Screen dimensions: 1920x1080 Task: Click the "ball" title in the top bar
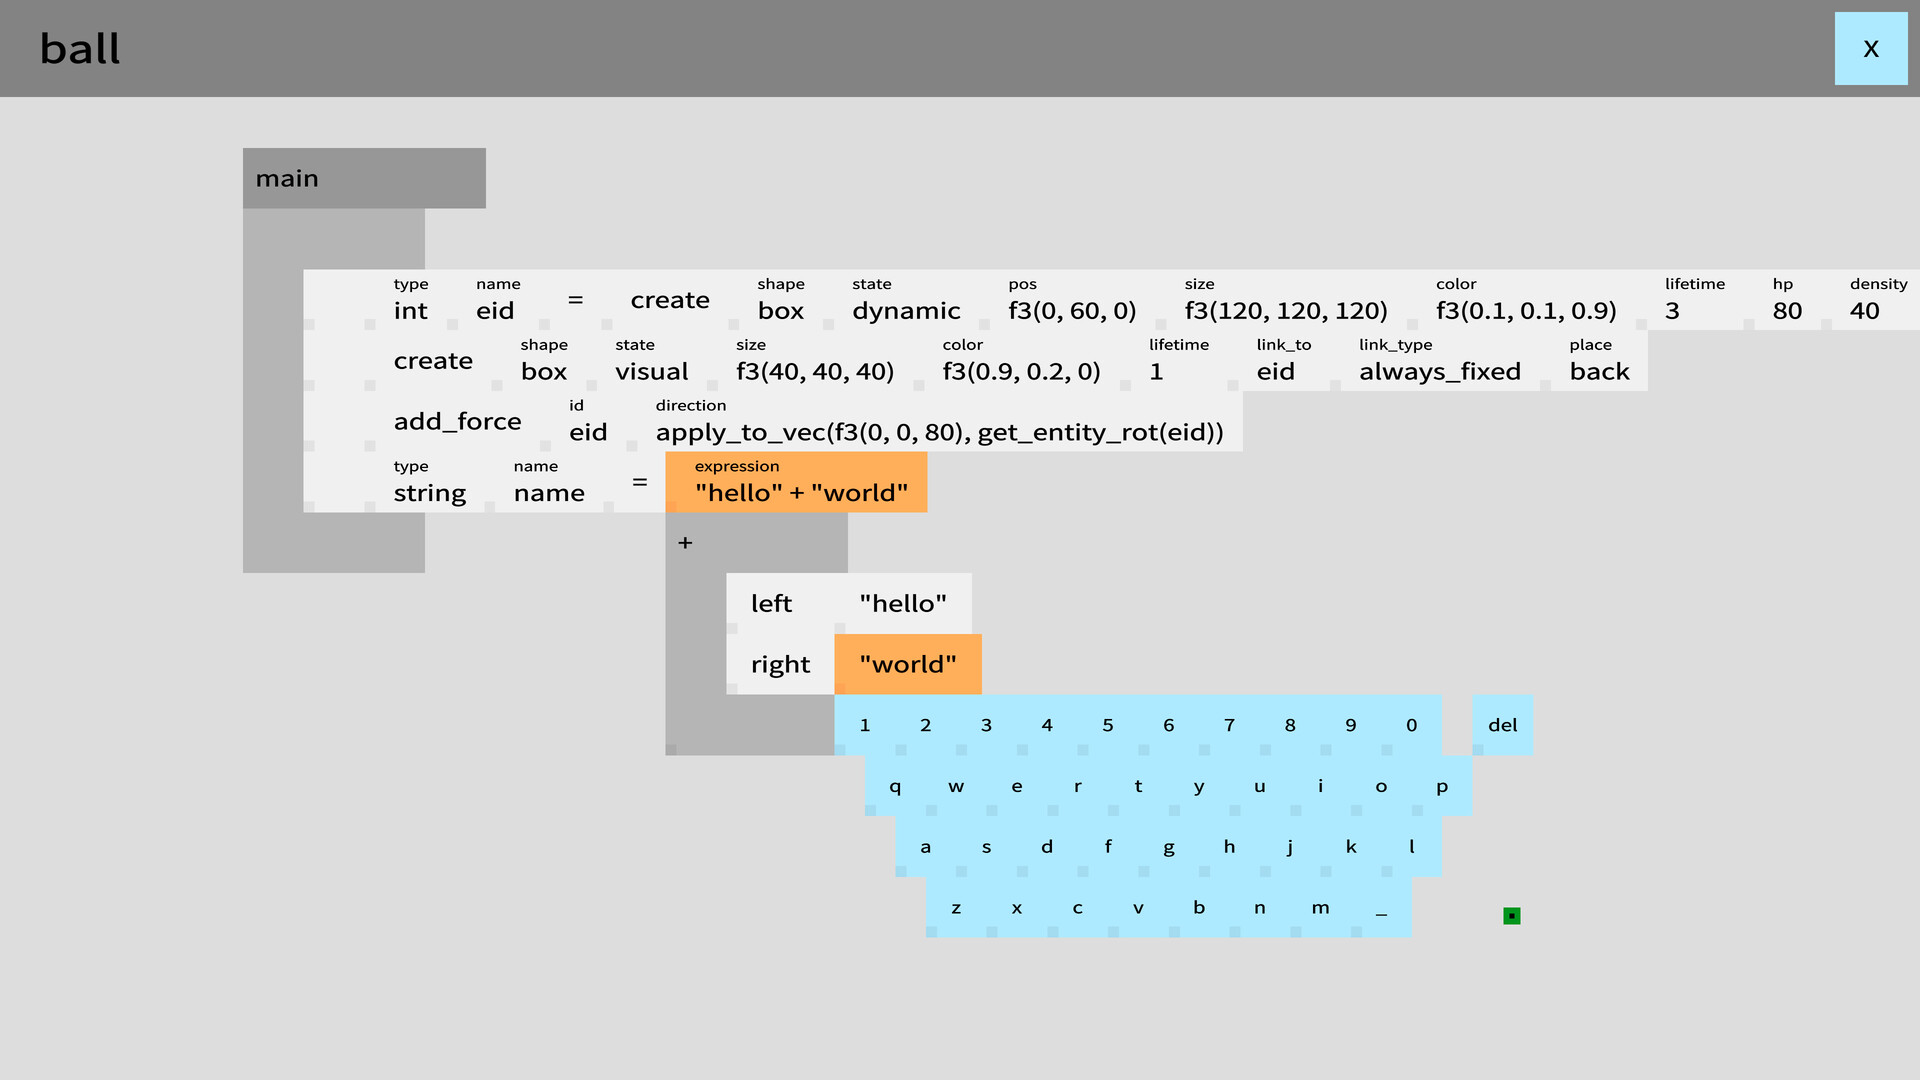pyautogui.click(x=80, y=47)
